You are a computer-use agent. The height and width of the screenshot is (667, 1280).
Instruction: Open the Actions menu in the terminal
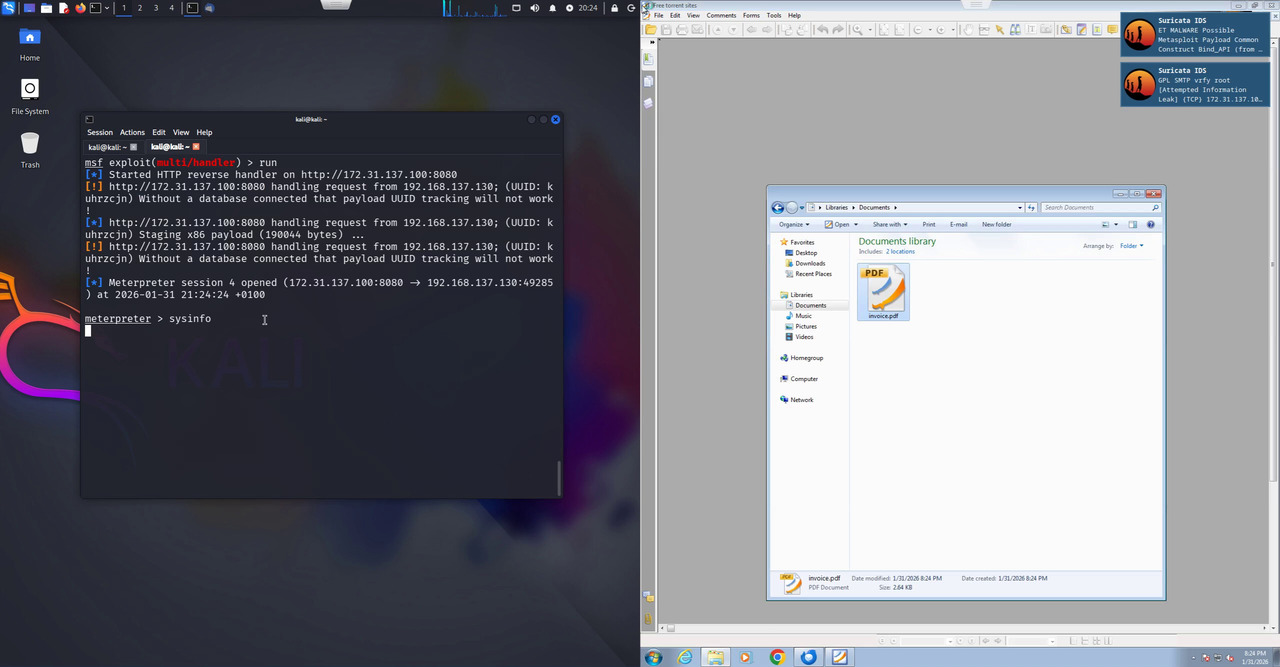tap(132, 132)
